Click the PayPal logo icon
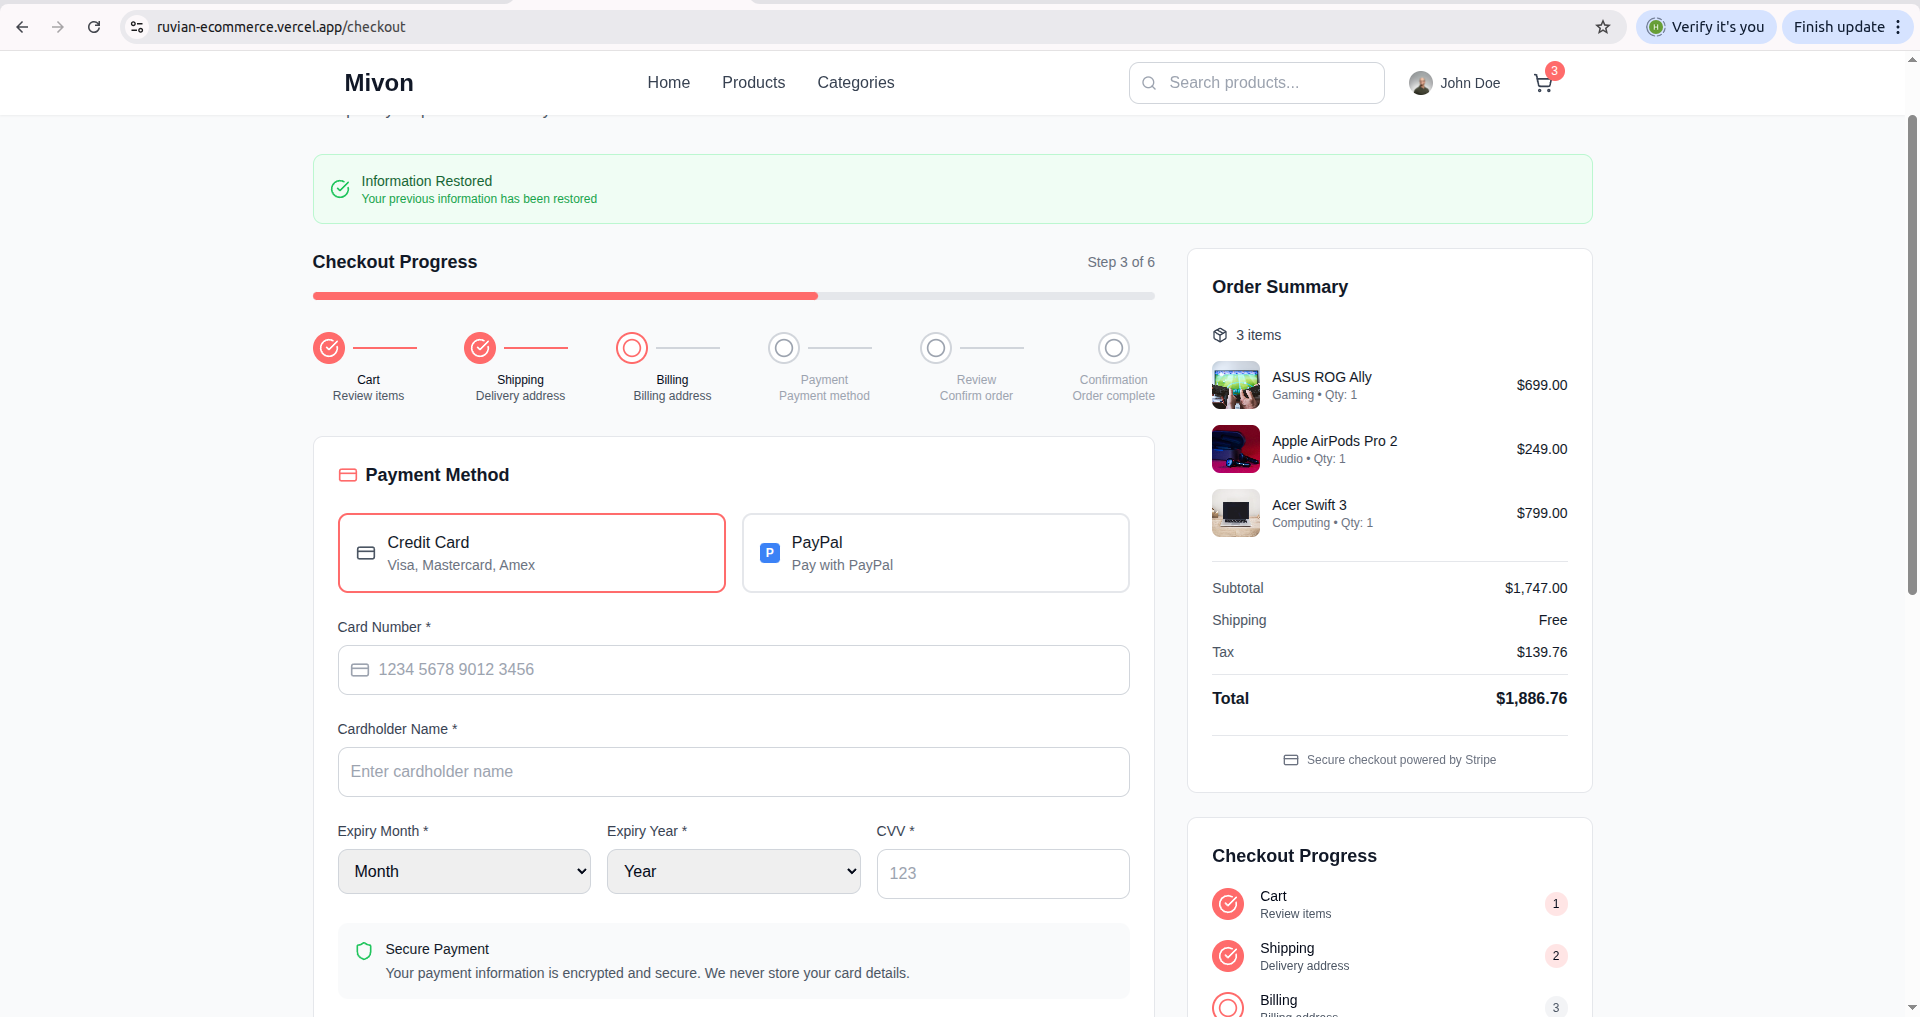The image size is (1920, 1017). point(770,553)
